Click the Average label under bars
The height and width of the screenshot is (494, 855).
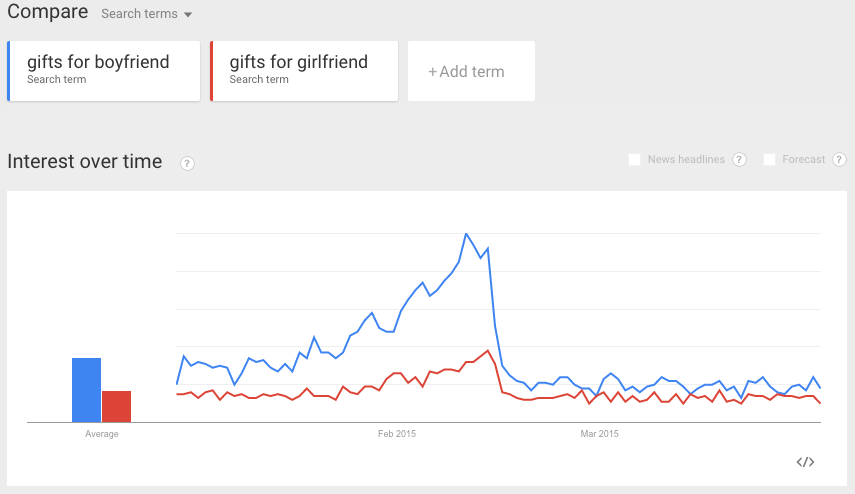coord(101,433)
